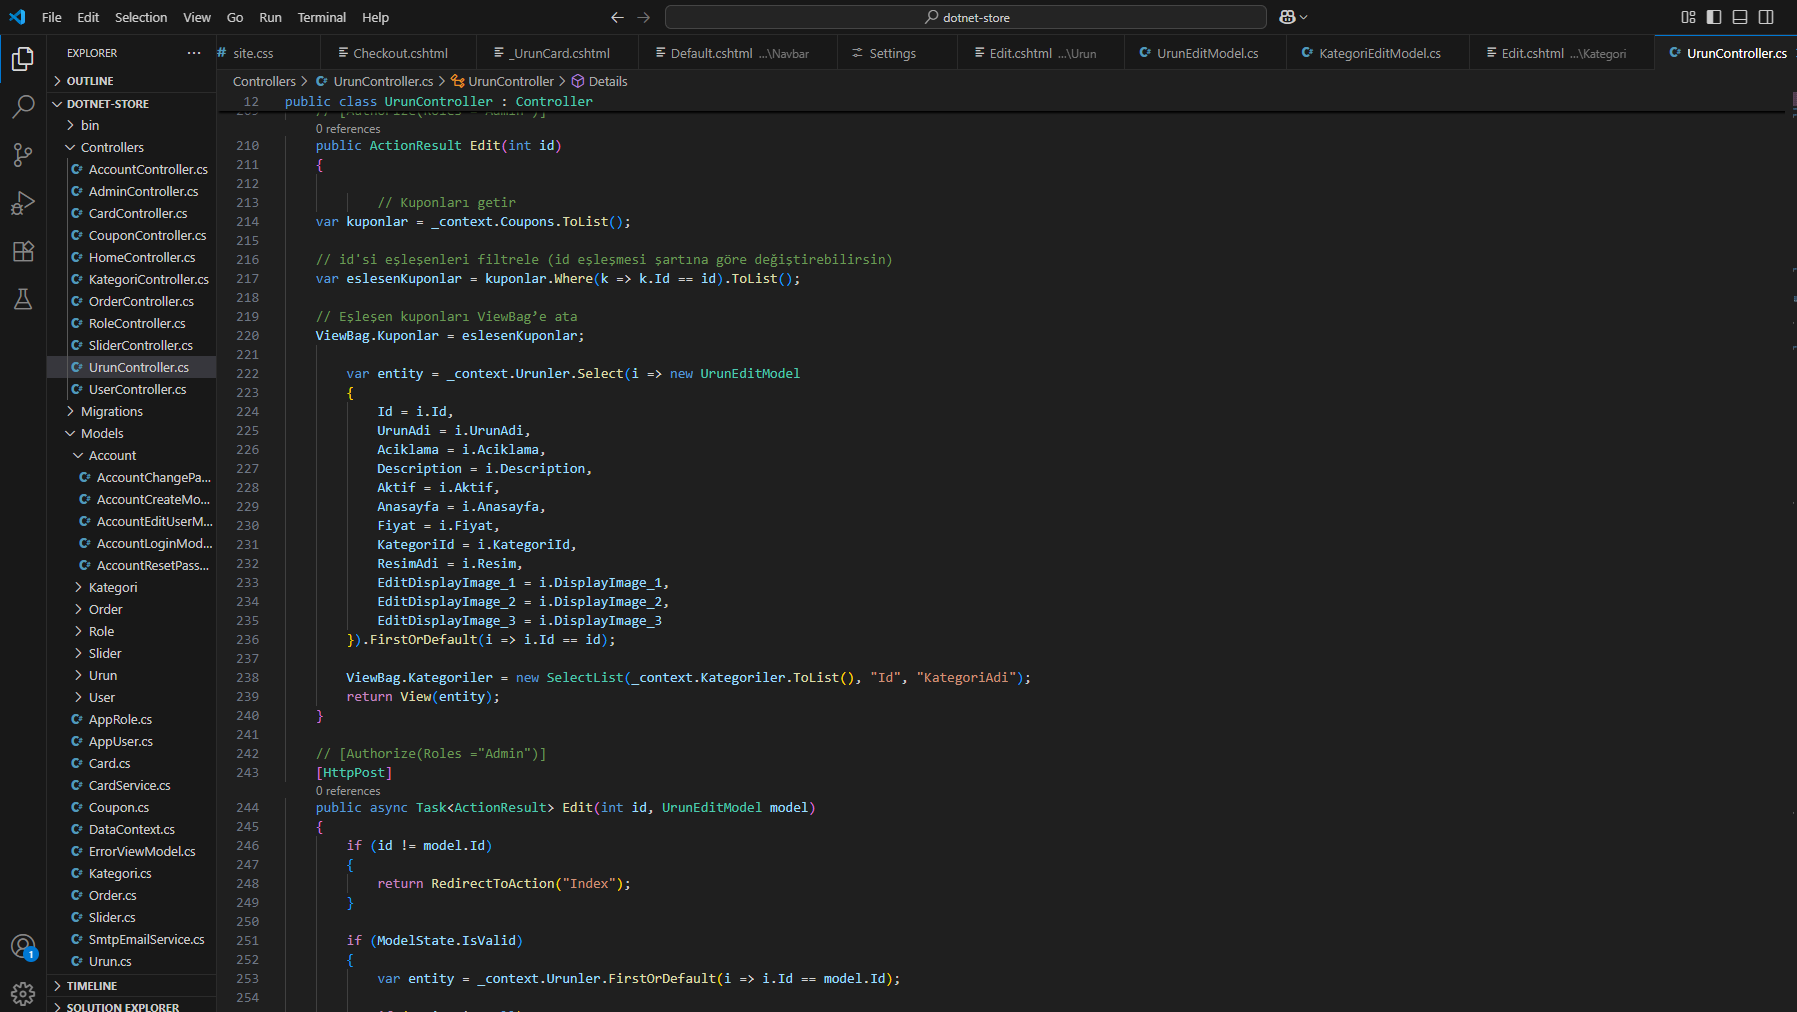The height and width of the screenshot is (1012, 1797).
Task: Open CouponController.cs file
Action: [131, 235]
